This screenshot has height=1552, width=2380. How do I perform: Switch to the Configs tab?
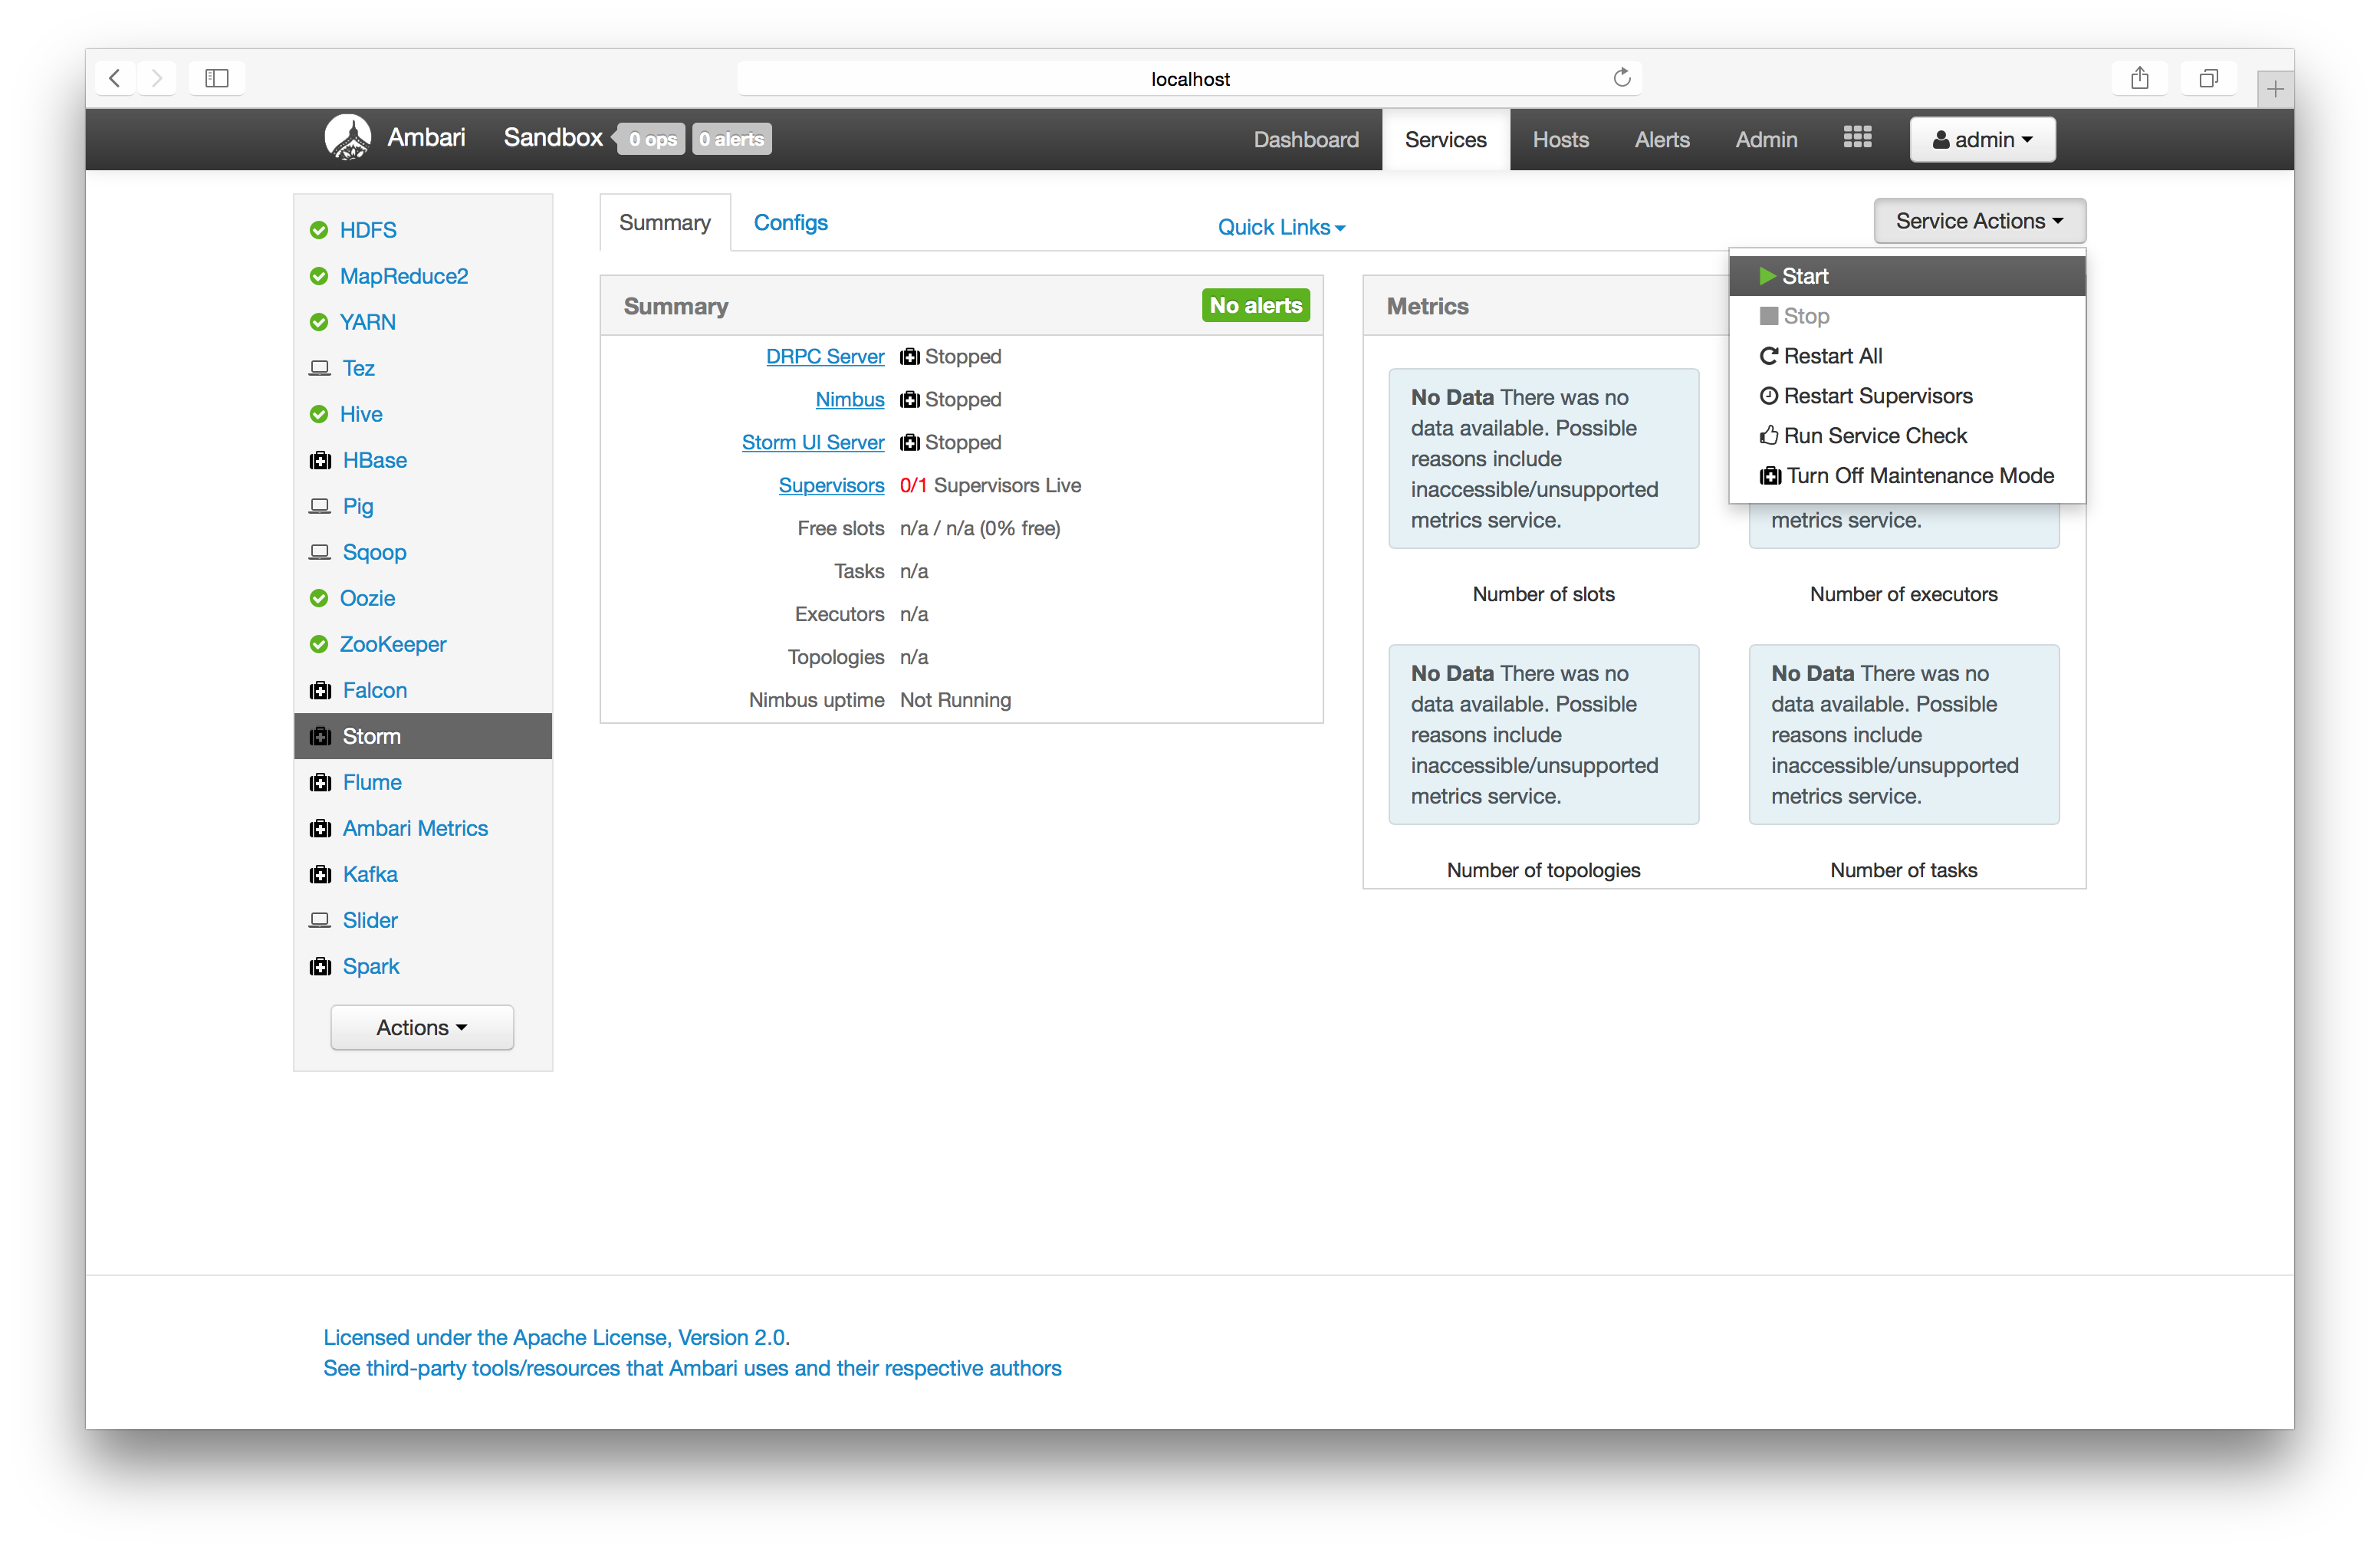[x=790, y=222]
